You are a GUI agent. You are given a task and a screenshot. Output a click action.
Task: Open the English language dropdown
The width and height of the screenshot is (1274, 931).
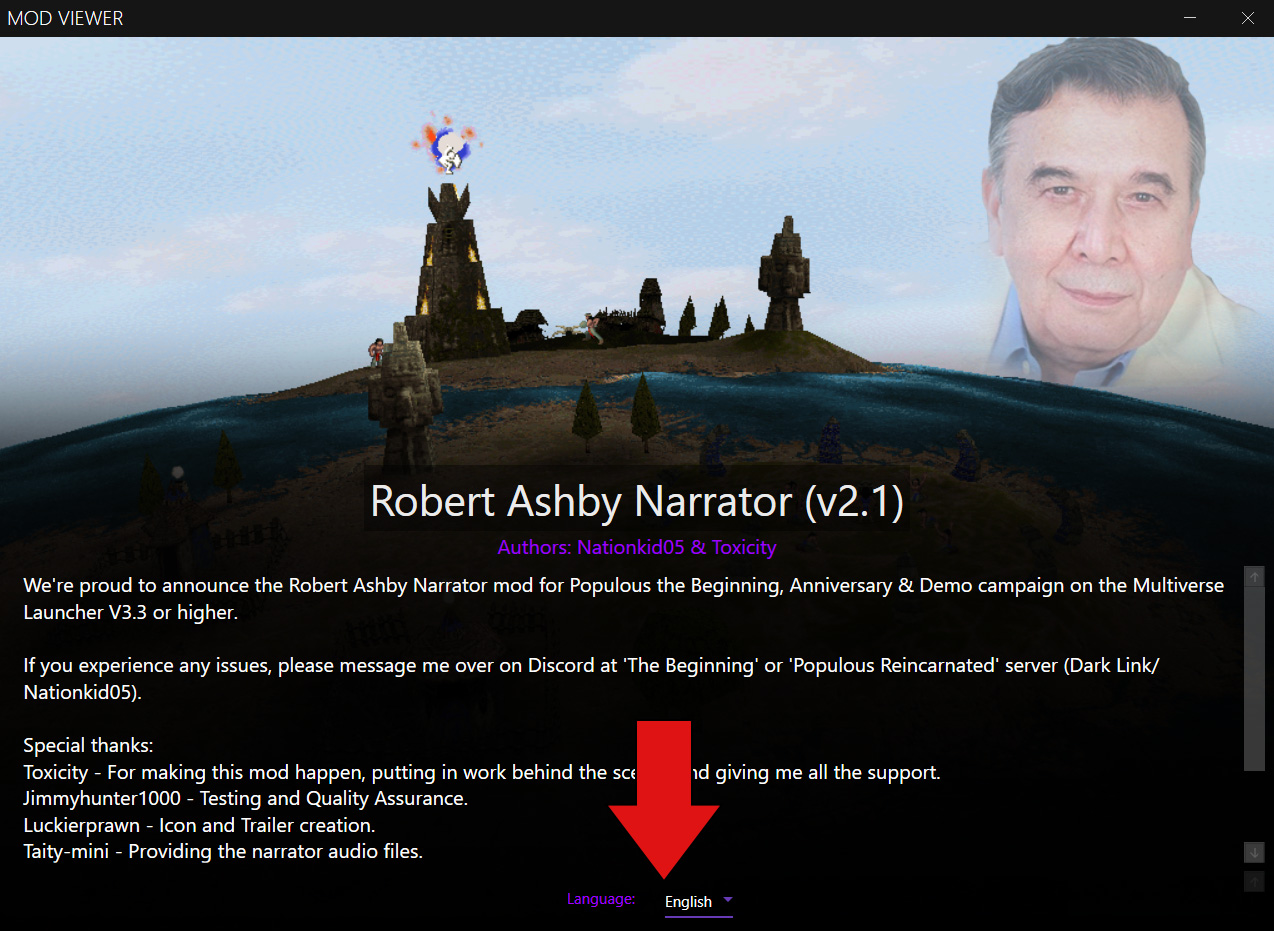[x=698, y=902]
